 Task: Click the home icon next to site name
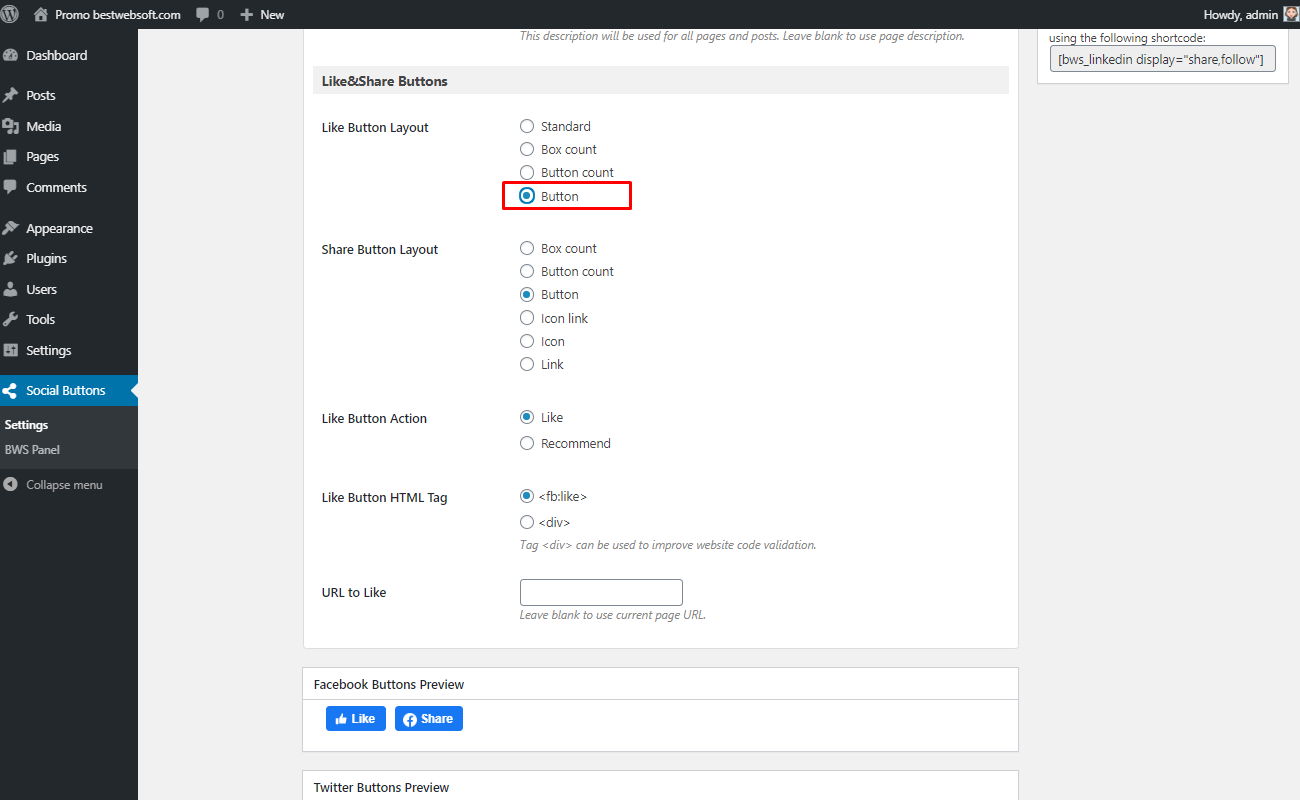[41, 14]
